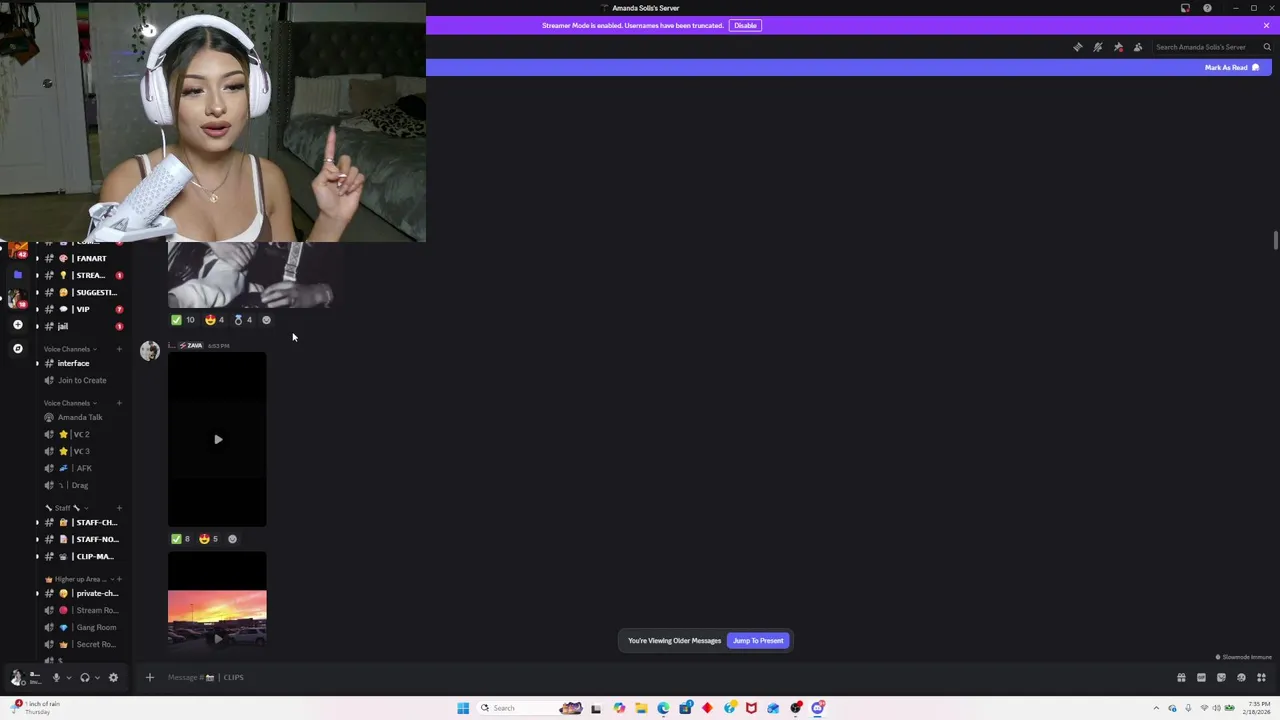Open Discord from the Windows taskbar
1280x720 pixels.
(818, 708)
